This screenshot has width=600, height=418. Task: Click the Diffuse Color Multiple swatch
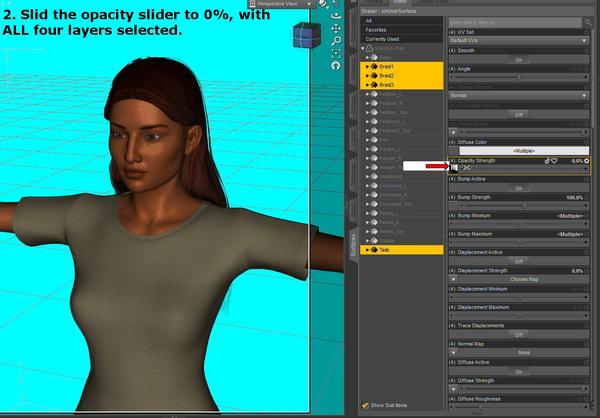point(524,151)
